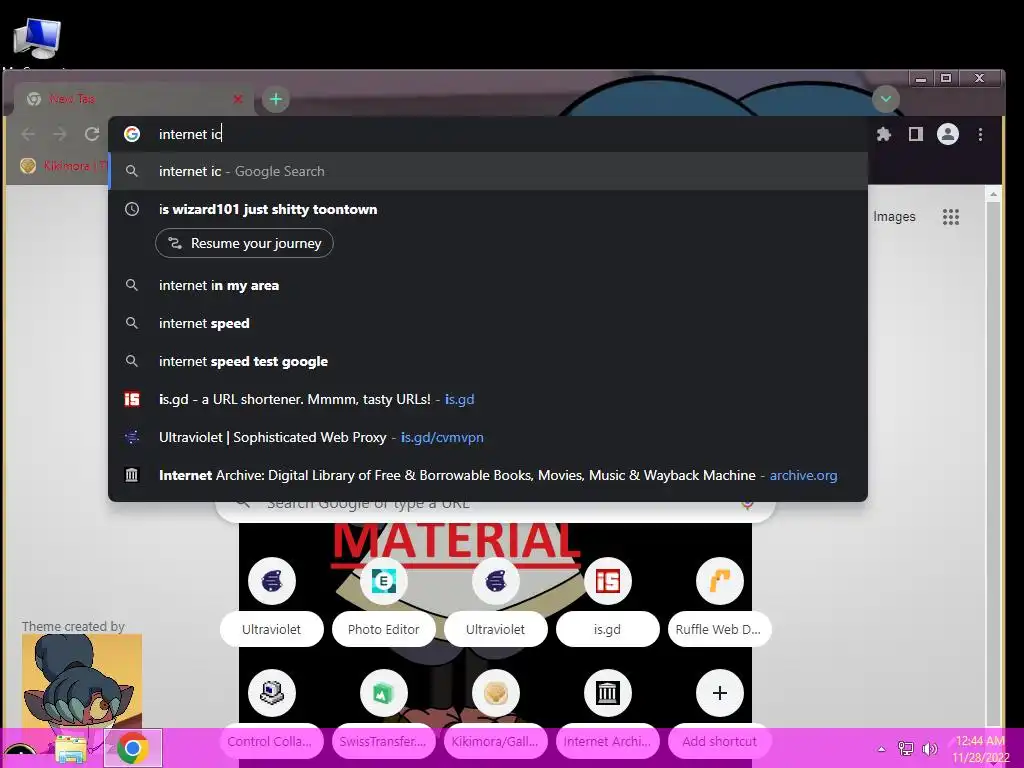
Task: Open the file explorer taskbar icon
Action: [71, 749]
